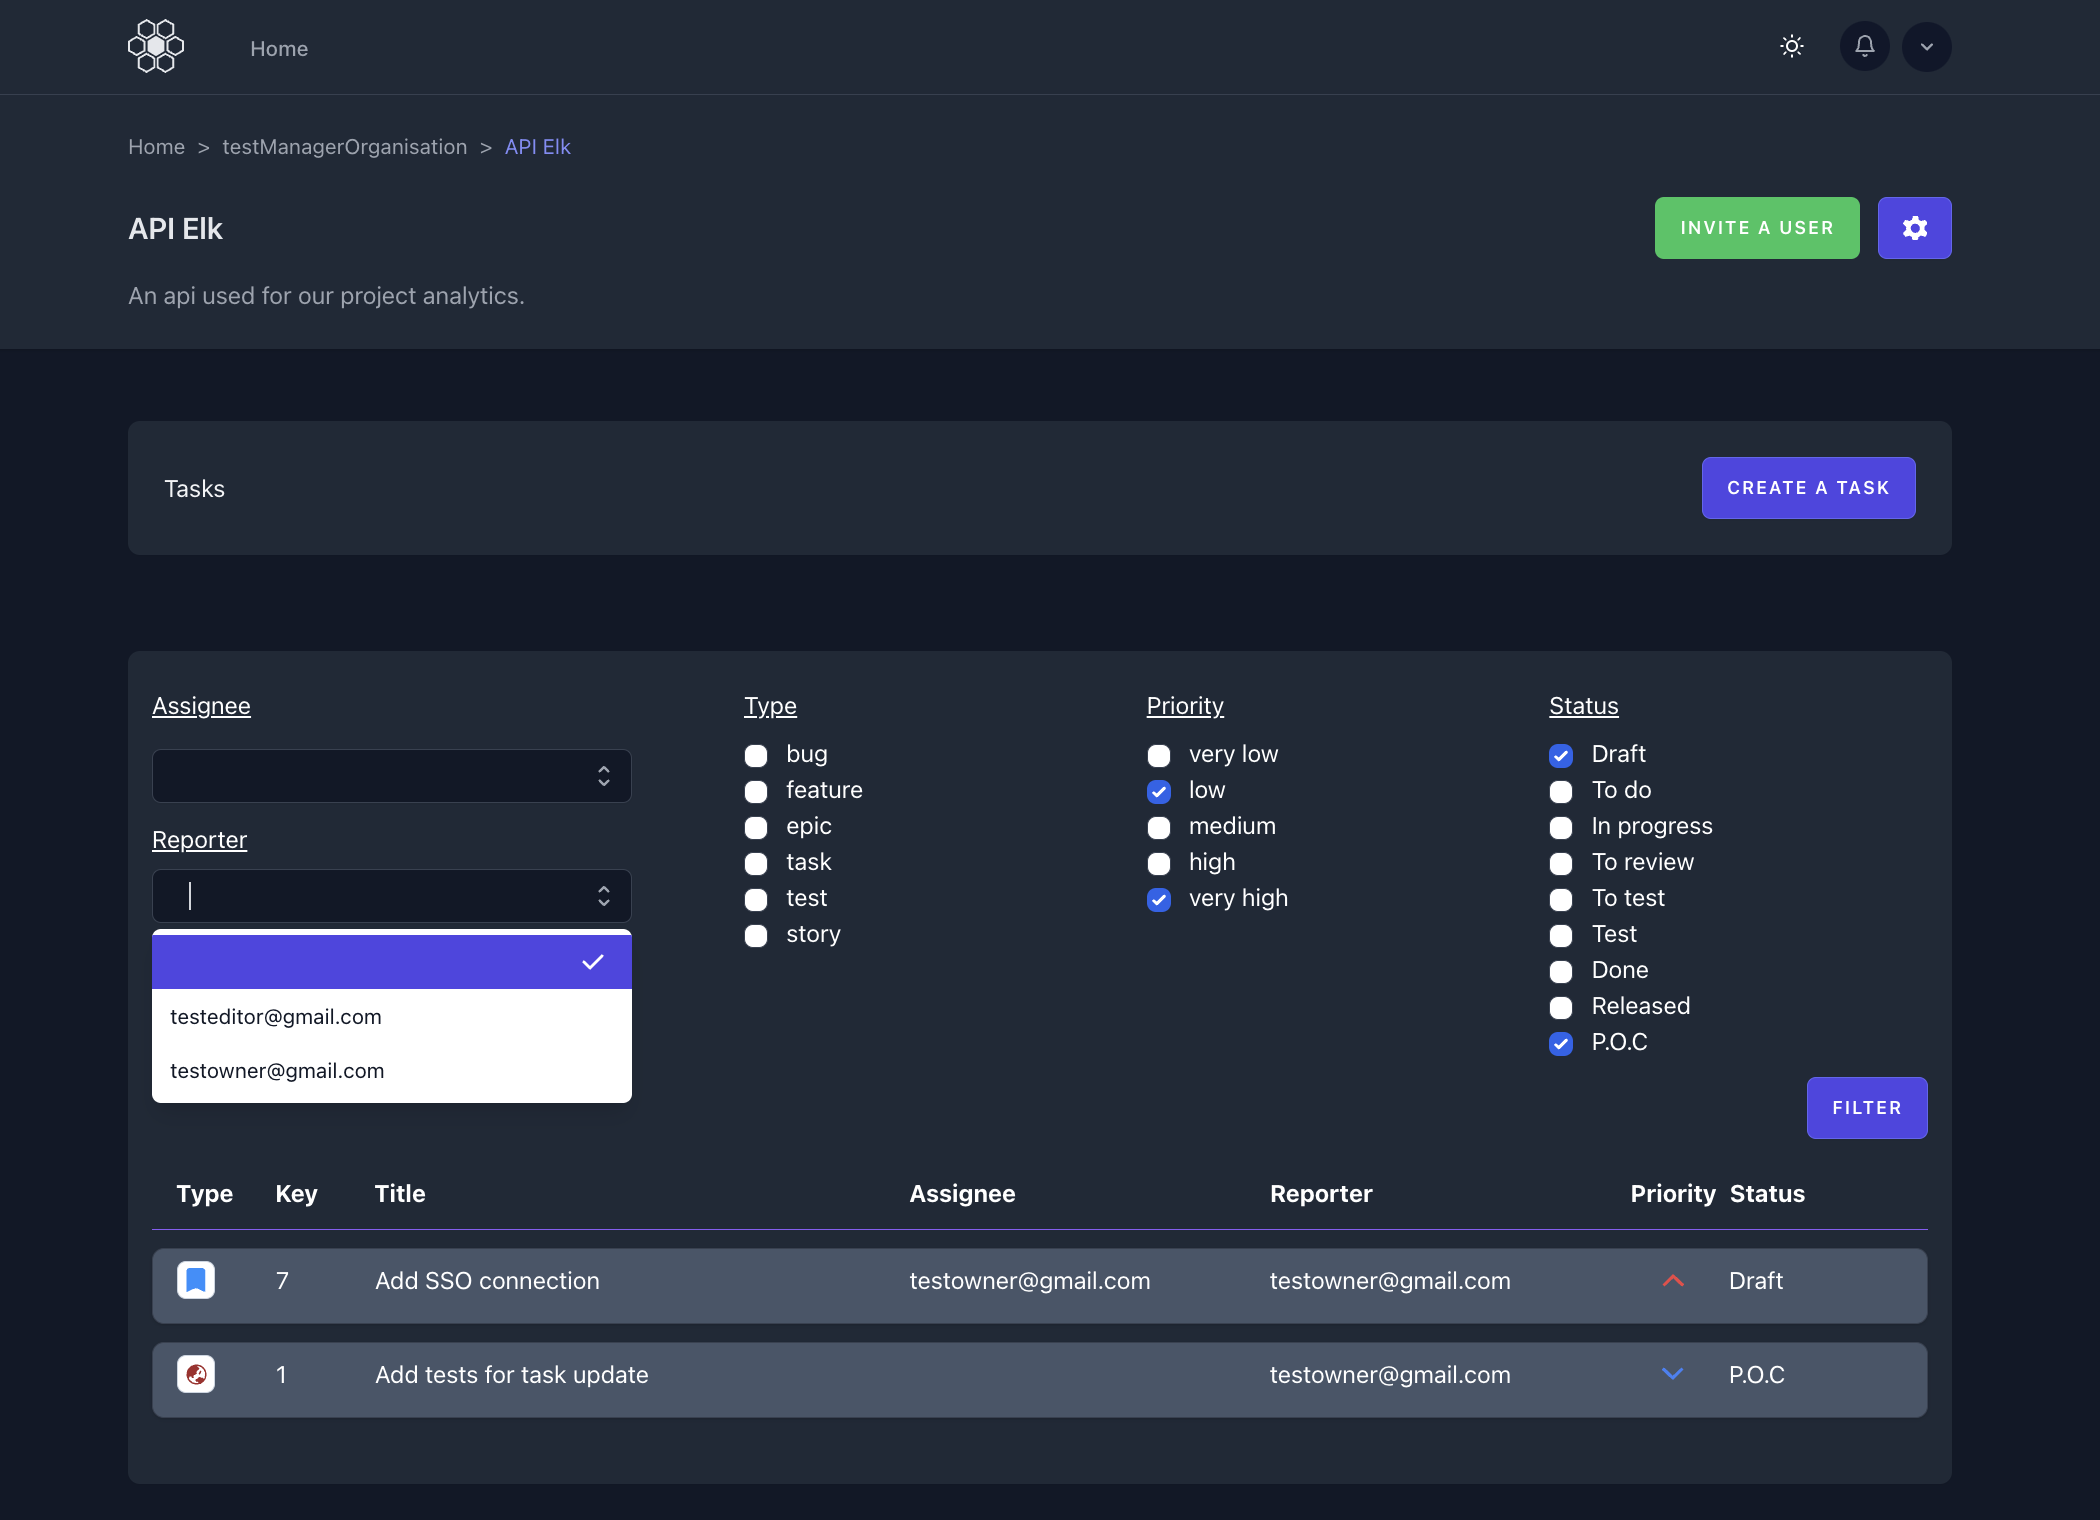Viewport: 2100px width, 1520px height.
Task: Choose testowner@gmail.com from the reporter list
Action: (277, 1070)
